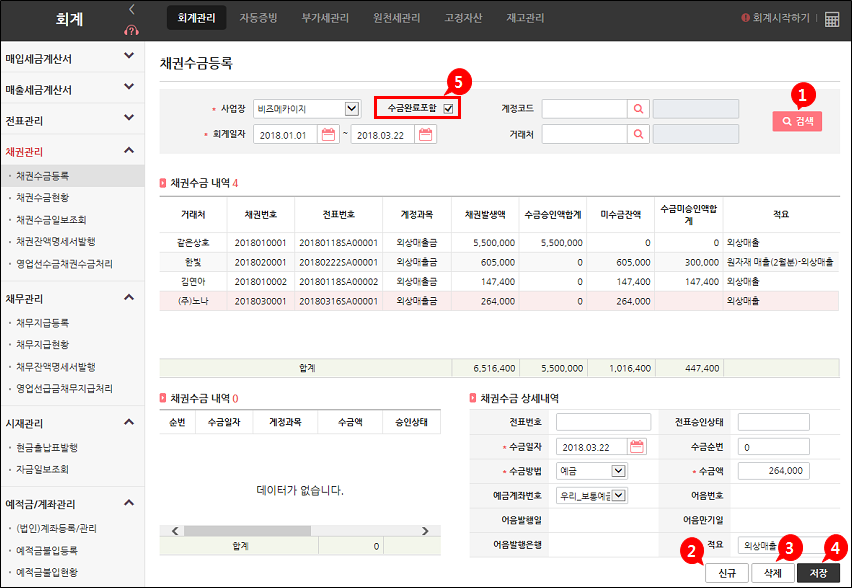Viewport: 852px width, 588px height.
Task: Click the 계정코드 input field
Action: [585, 109]
